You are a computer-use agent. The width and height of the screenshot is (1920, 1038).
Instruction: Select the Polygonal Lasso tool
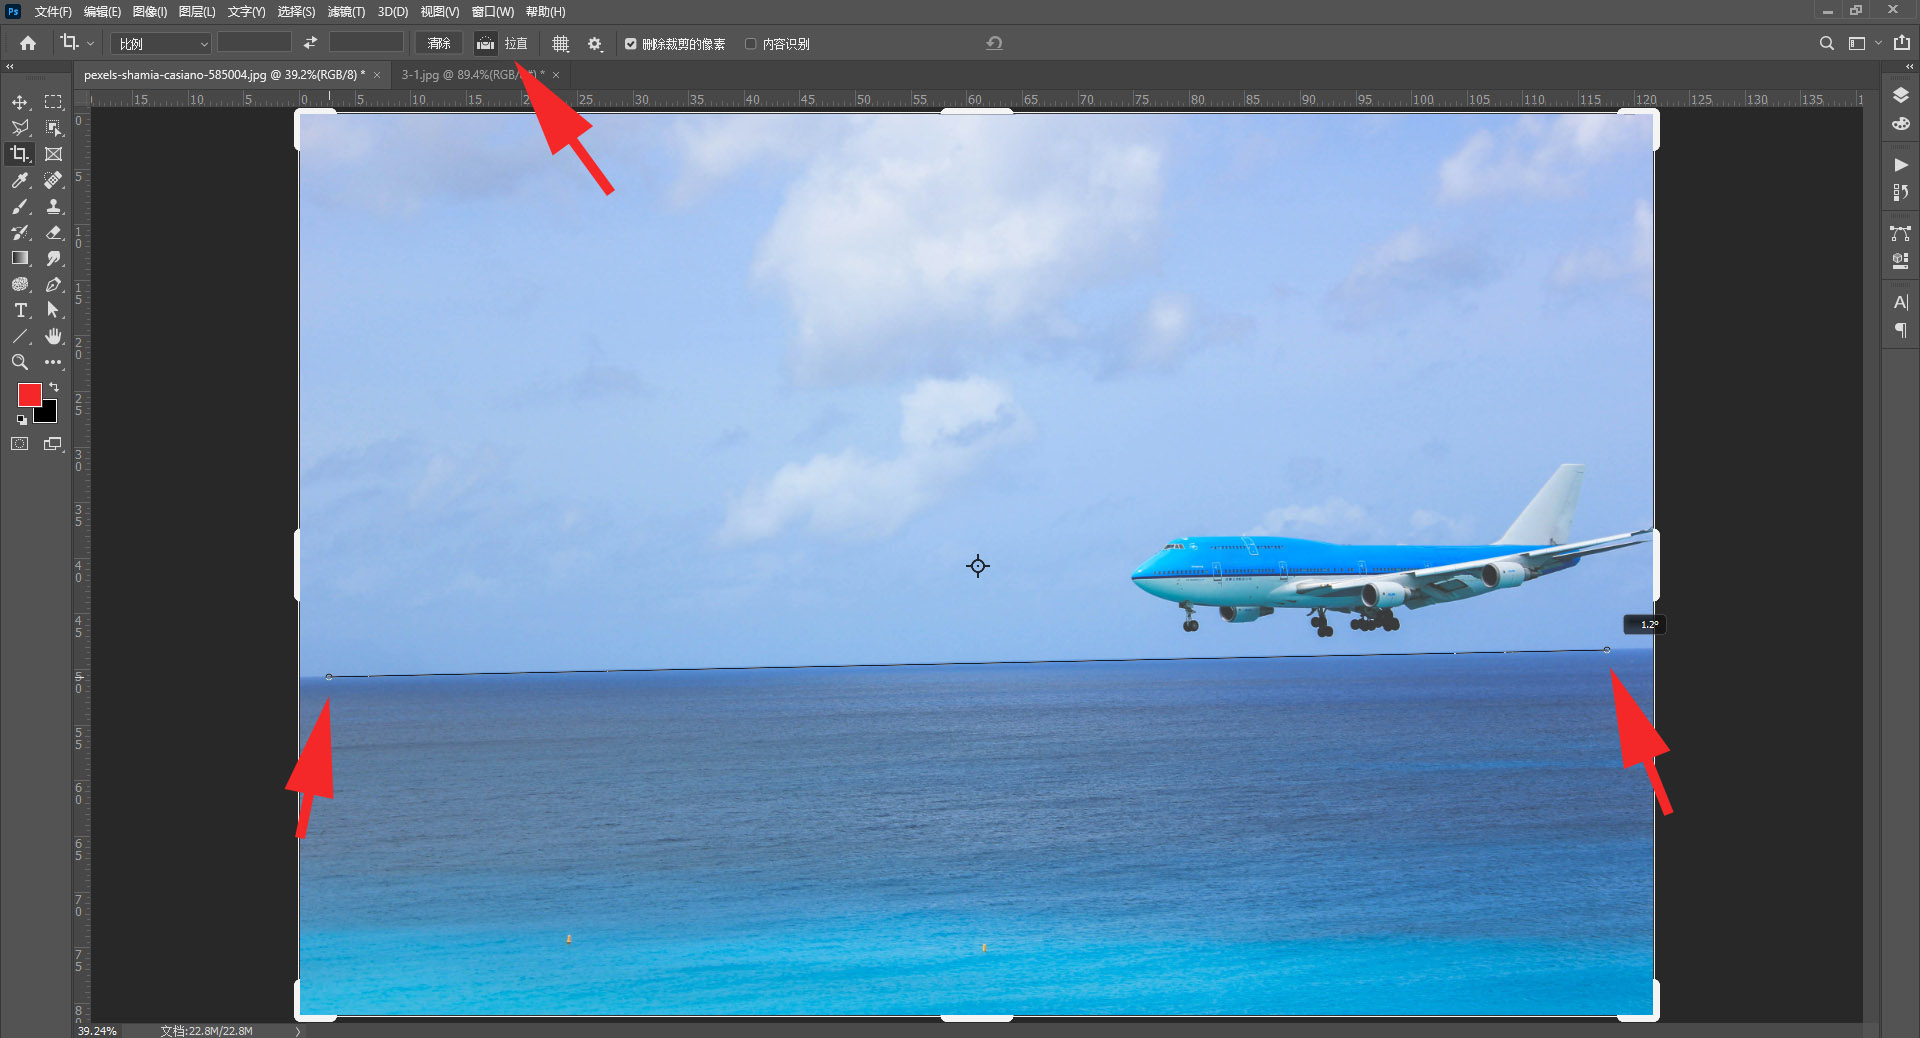[x=20, y=128]
